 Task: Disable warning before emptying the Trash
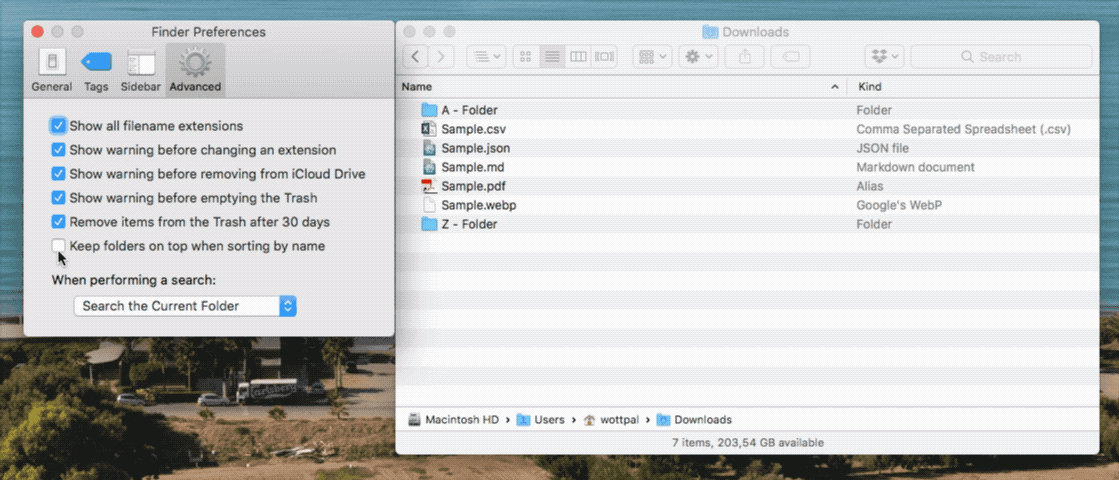pyautogui.click(x=59, y=198)
